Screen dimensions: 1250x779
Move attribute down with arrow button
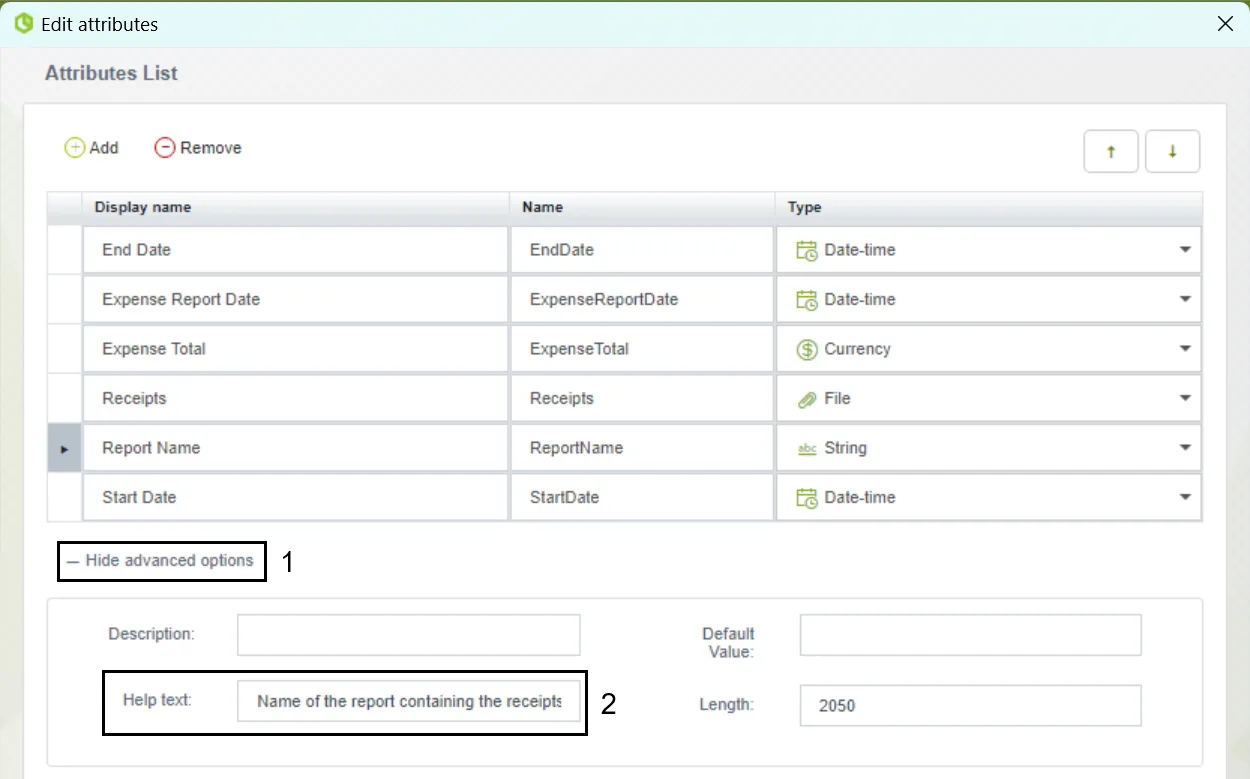click(1172, 152)
